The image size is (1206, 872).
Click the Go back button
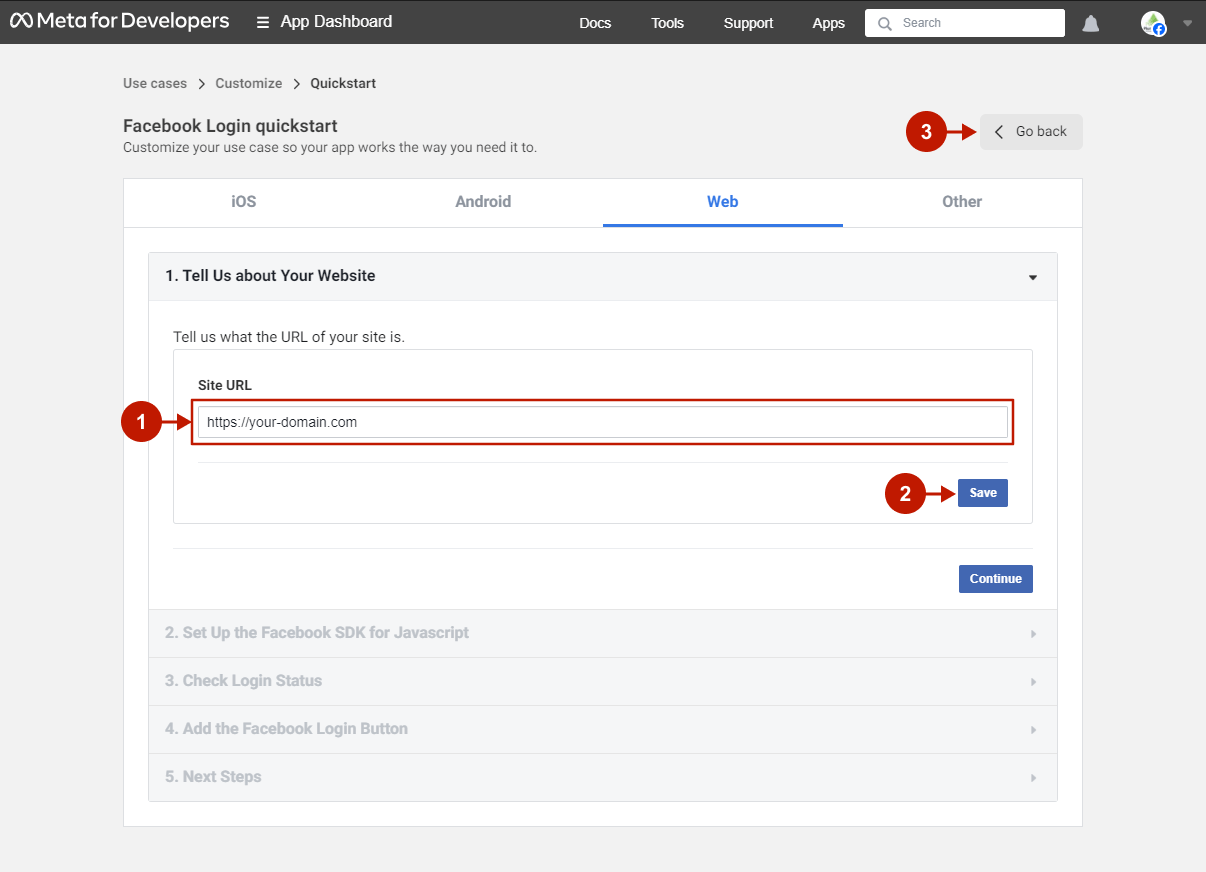[x=1031, y=132]
